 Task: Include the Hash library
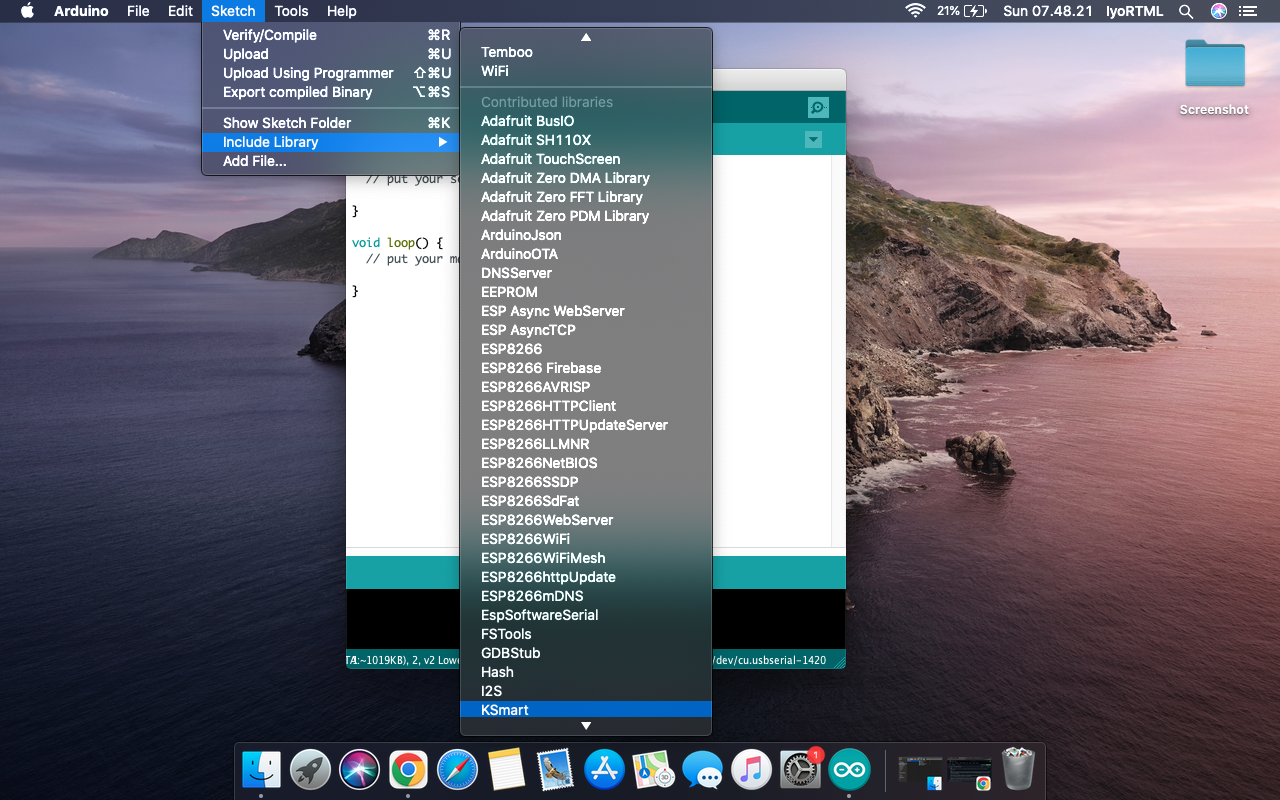click(586, 672)
